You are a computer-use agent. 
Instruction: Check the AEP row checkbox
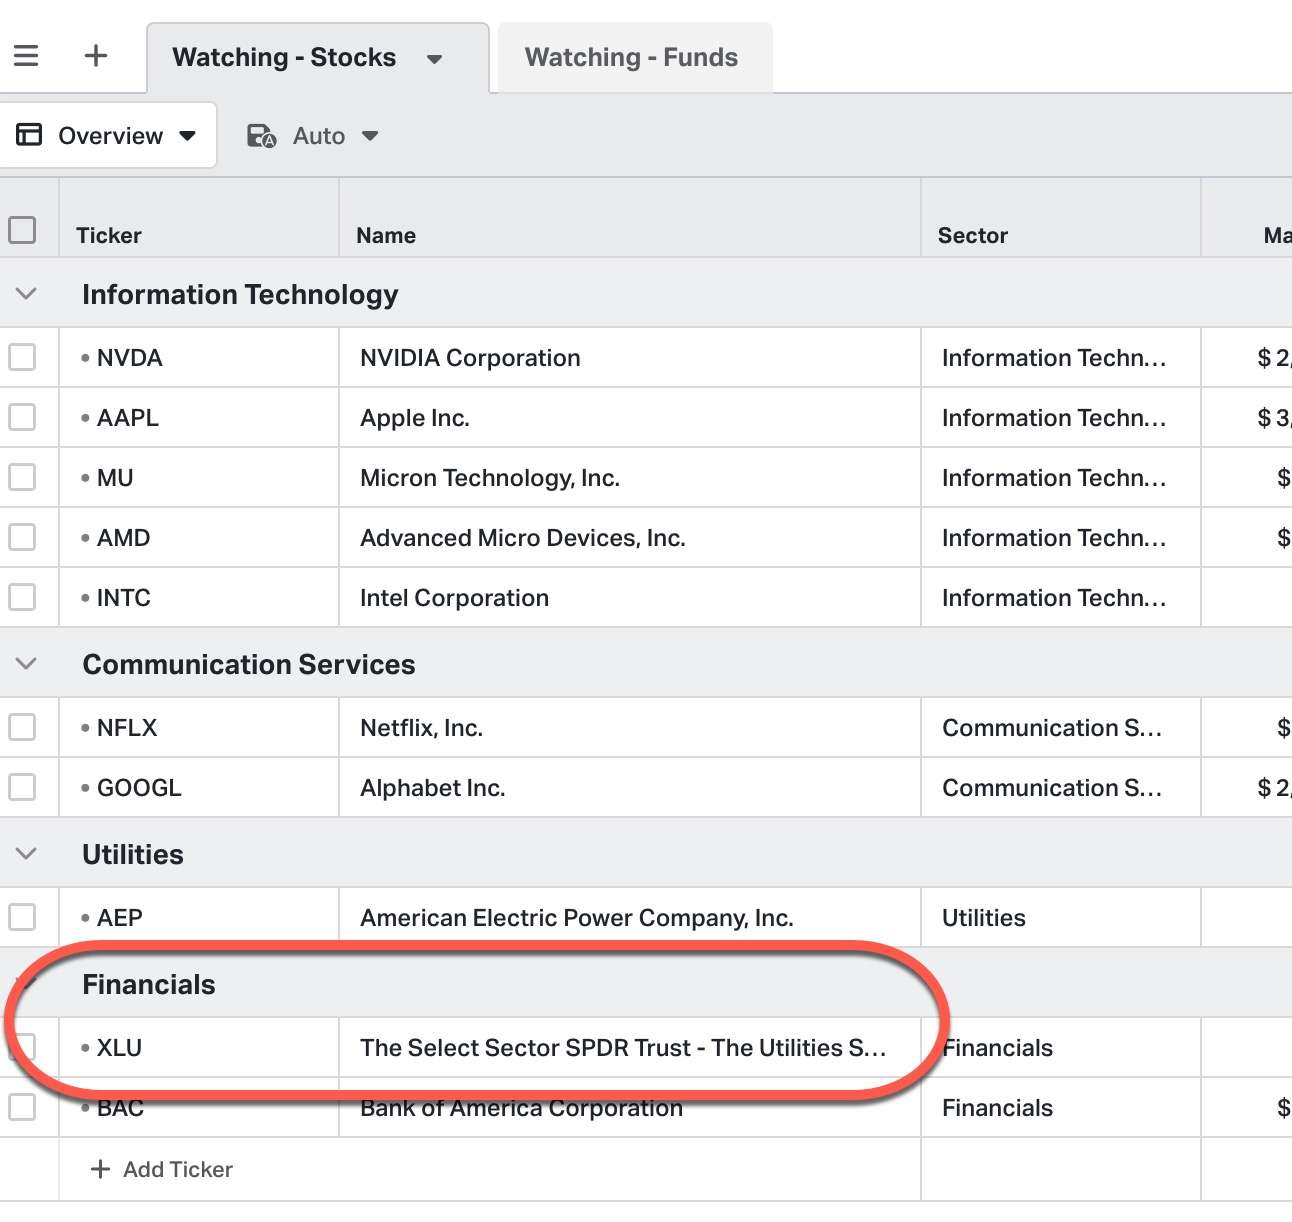[22, 917]
